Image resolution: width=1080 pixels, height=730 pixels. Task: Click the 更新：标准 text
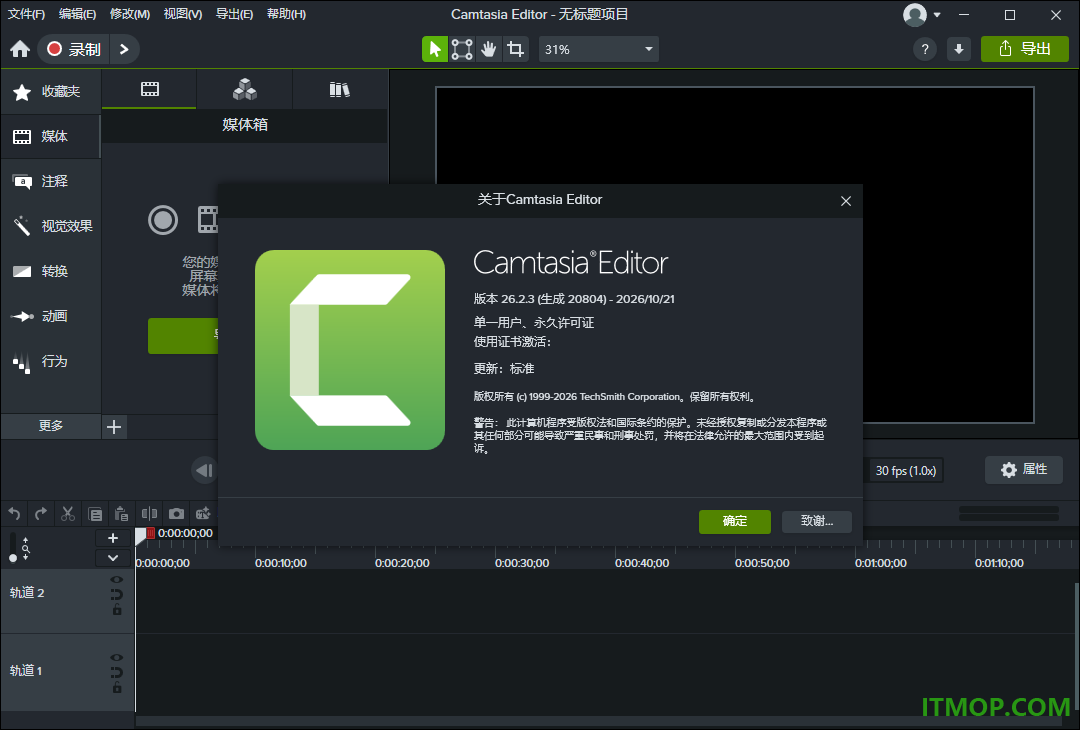point(504,368)
